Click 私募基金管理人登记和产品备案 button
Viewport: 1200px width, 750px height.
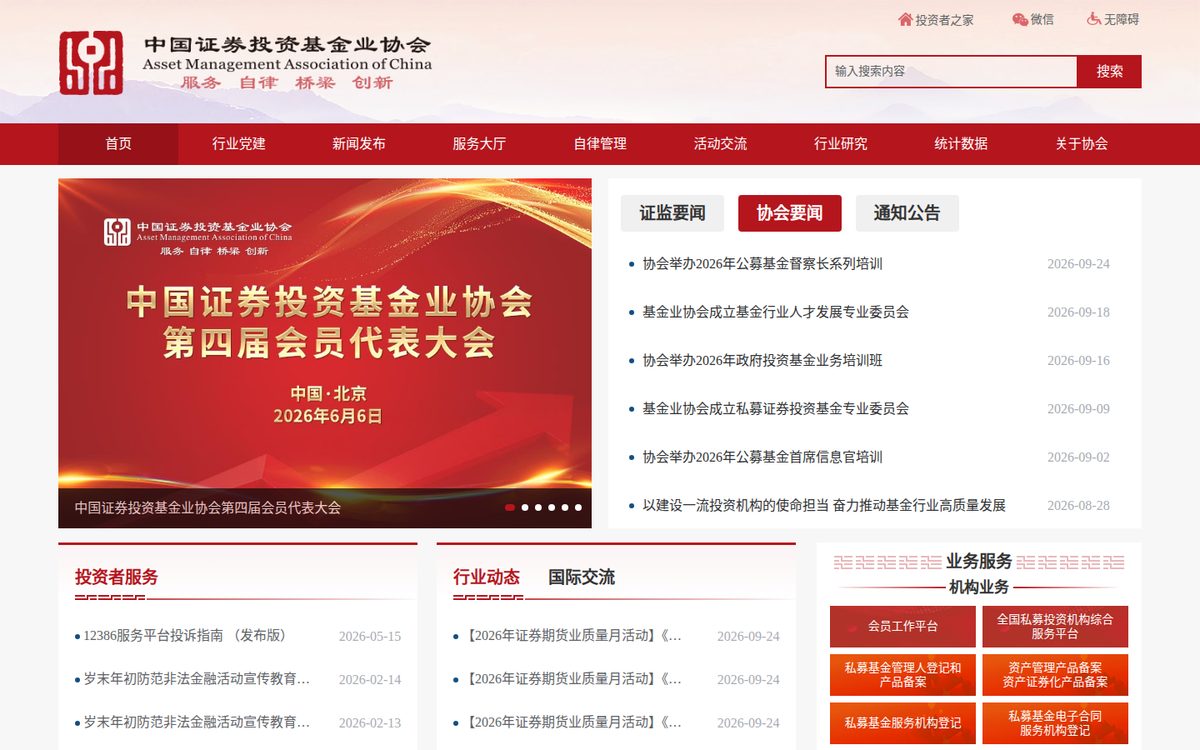tap(903, 675)
